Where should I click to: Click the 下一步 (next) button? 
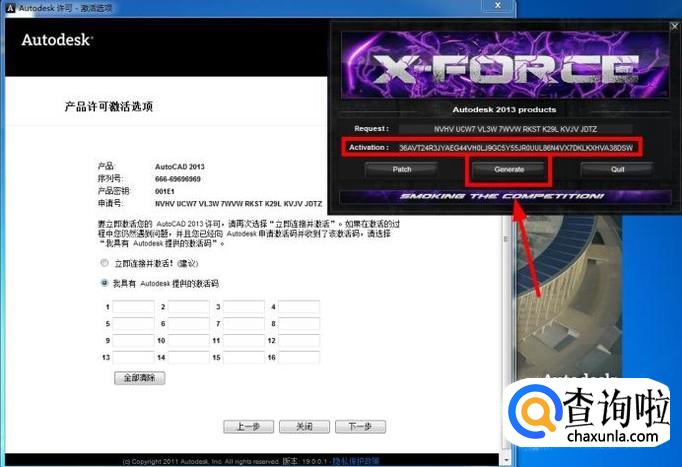(360, 427)
